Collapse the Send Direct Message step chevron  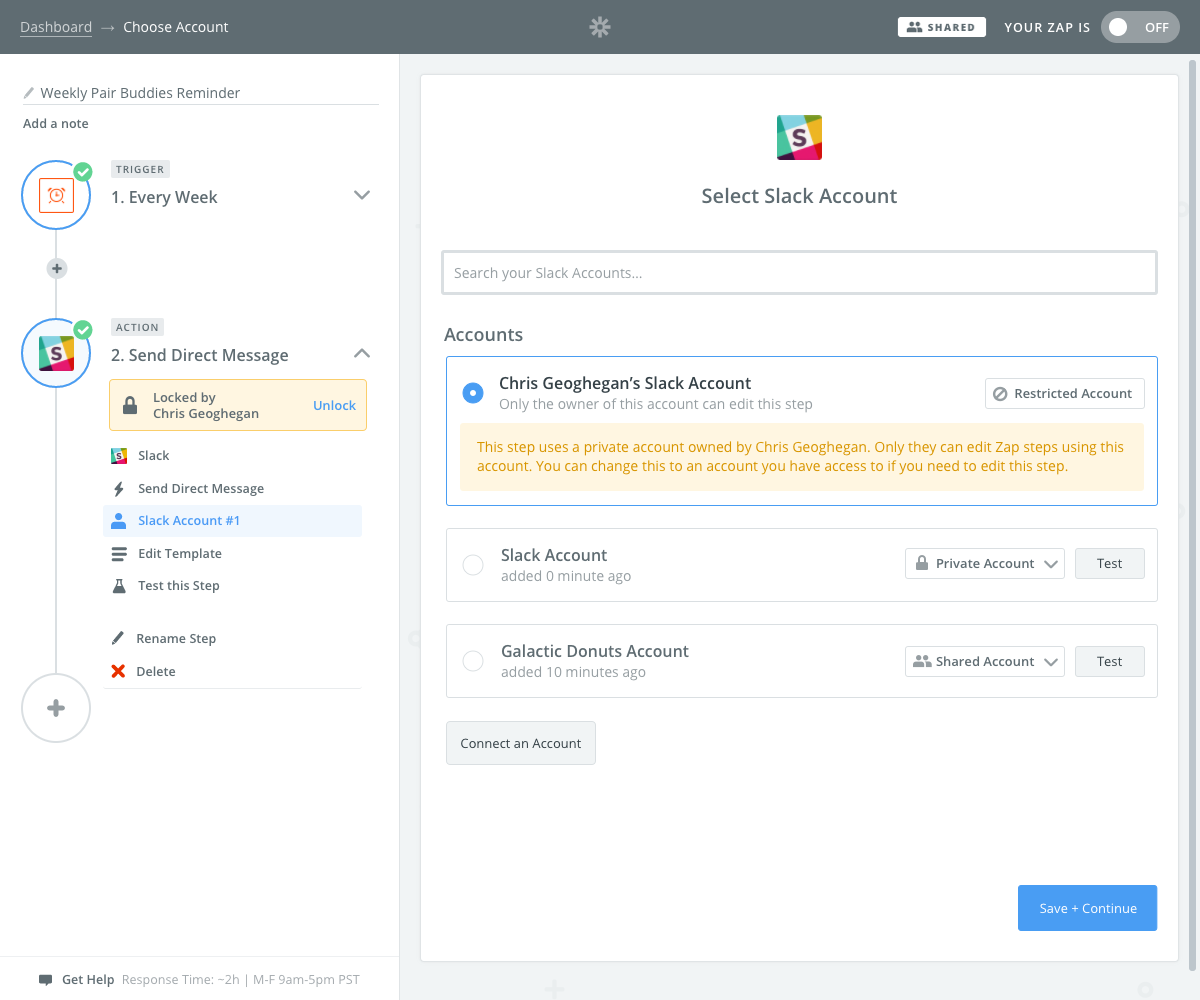tap(363, 353)
